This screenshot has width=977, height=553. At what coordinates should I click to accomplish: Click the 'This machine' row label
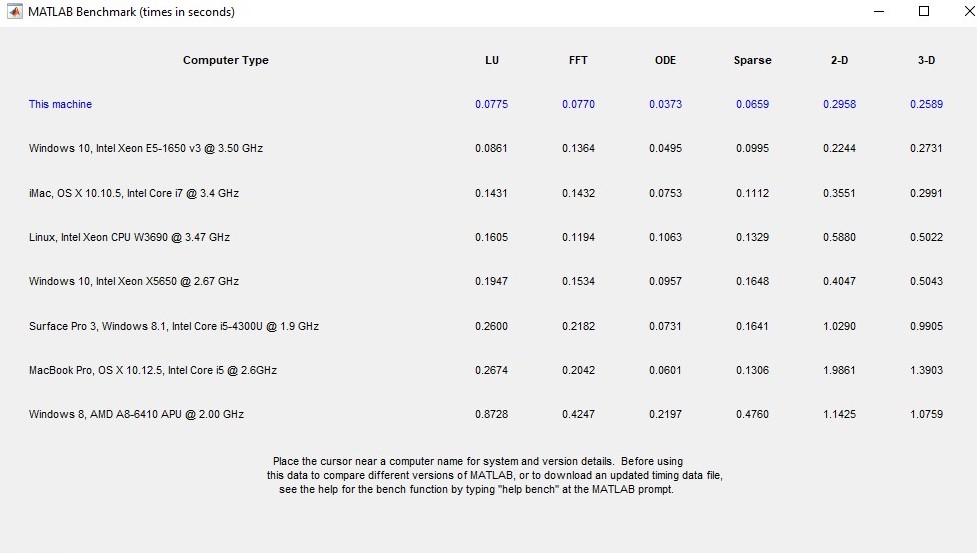60,104
